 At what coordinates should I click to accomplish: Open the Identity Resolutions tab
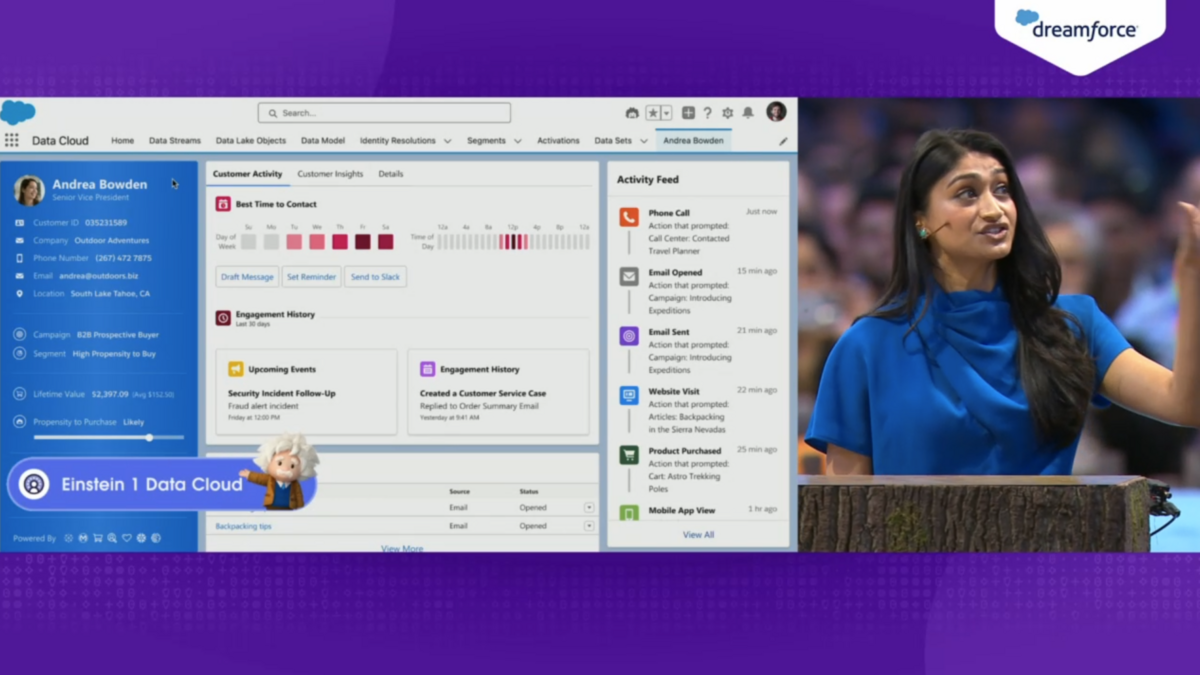pyautogui.click(x=398, y=141)
